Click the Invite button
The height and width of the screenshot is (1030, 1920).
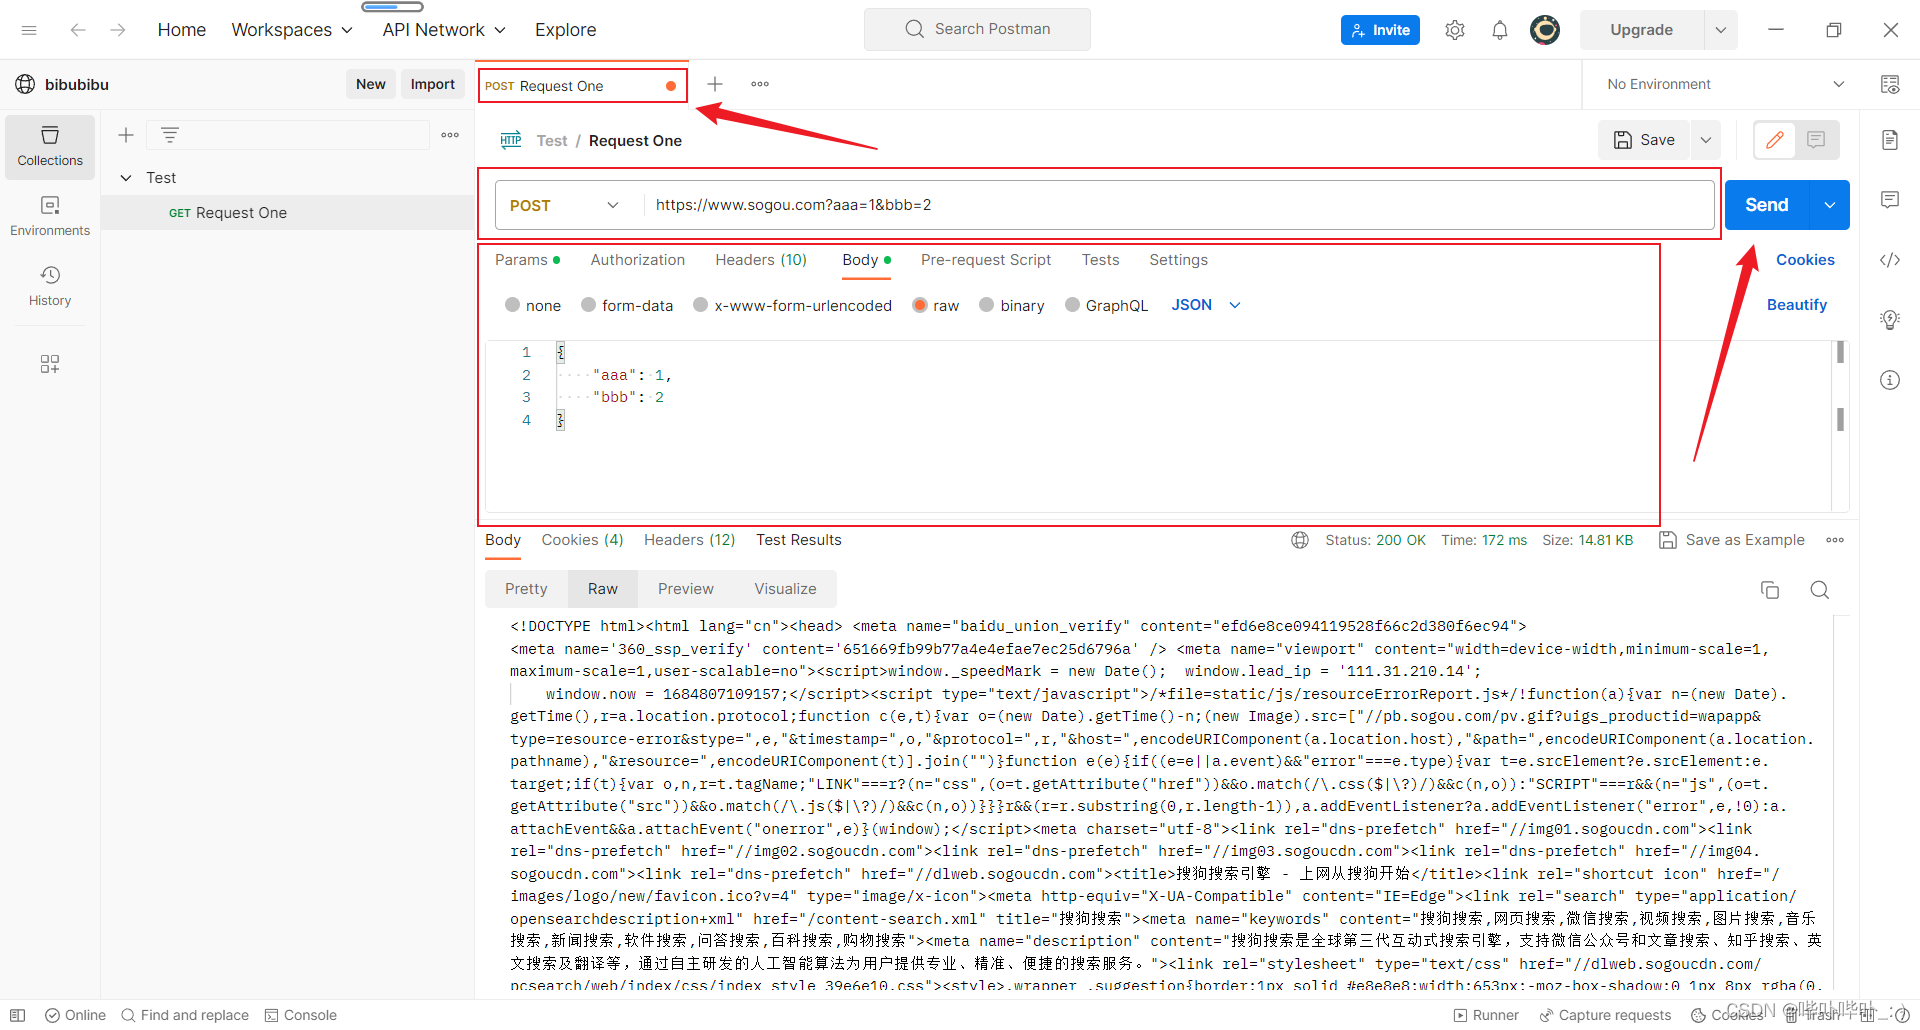[x=1380, y=30]
